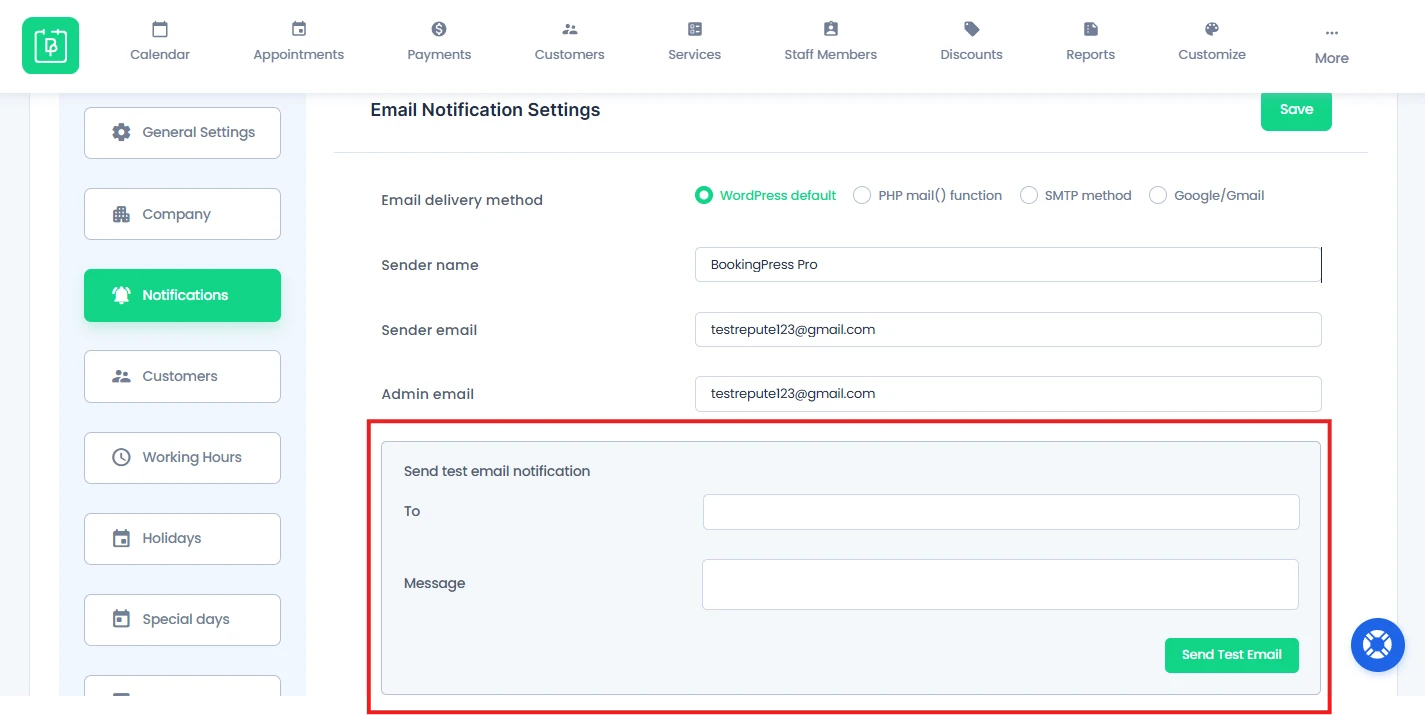Open the Calendar menu label
This screenshot has height=715, width=1425.
click(160, 54)
